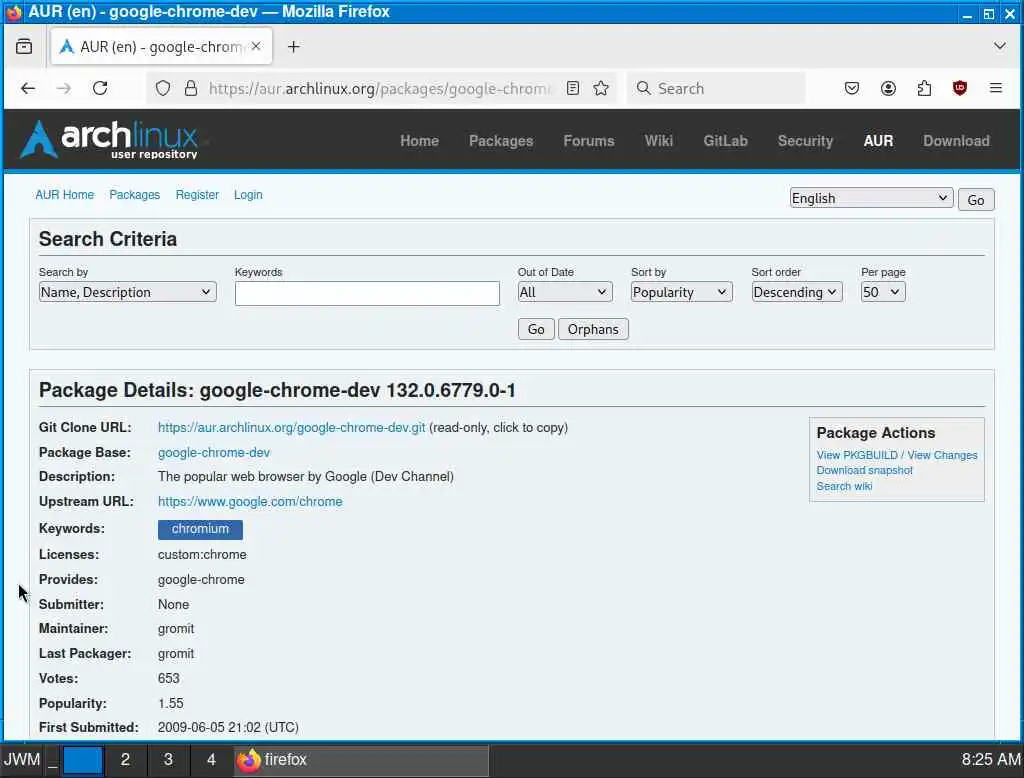Open the Firefox View icon in tab bar
Viewport: 1024px width, 778px height.
(24, 46)
